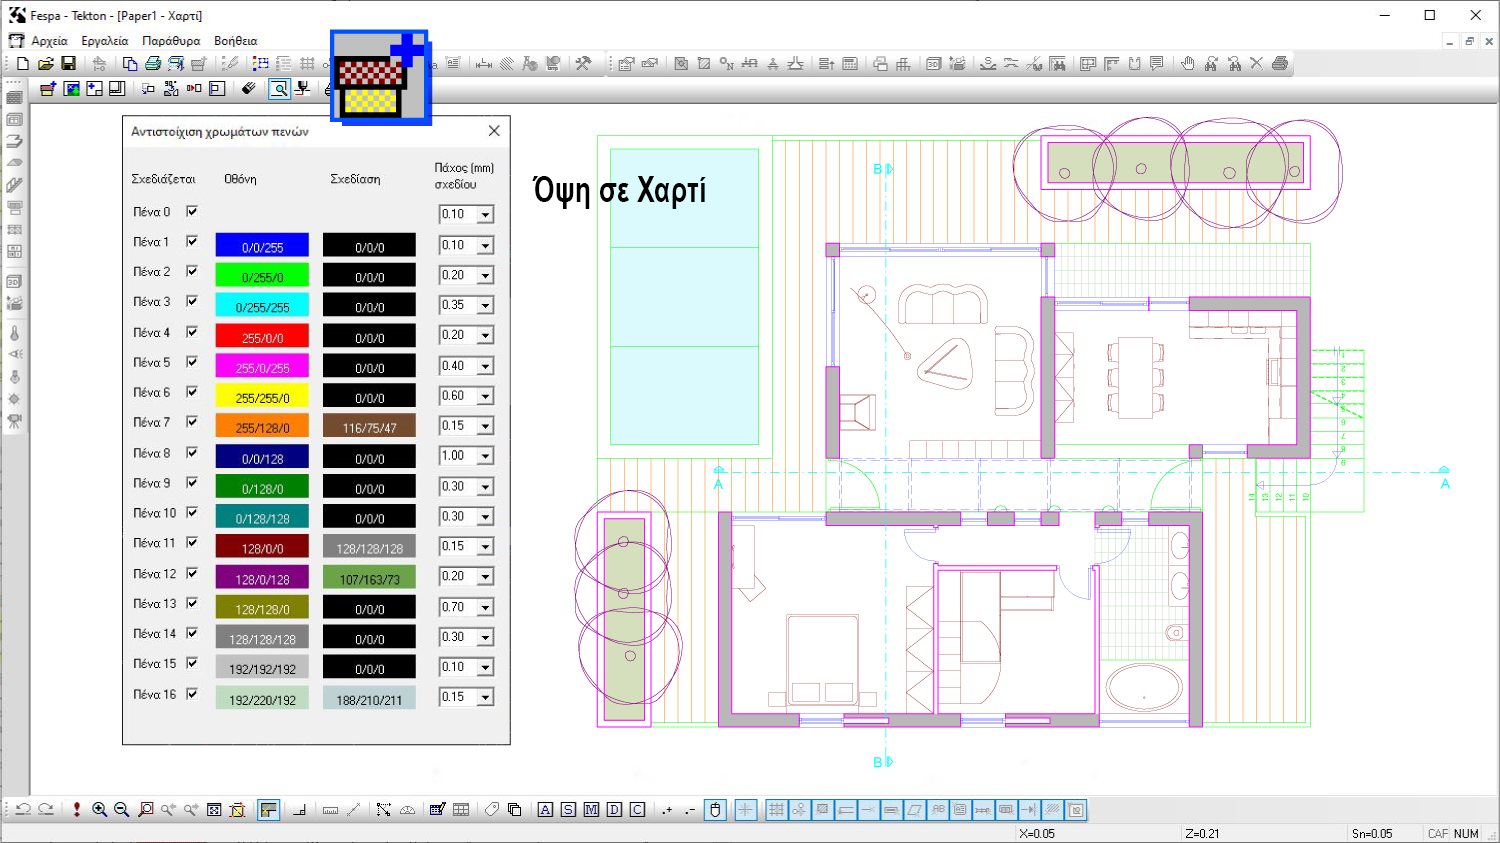1500x843 pixels.
Task: Toggle the Πένα 3 checkbox
Action: coord(192,302)
